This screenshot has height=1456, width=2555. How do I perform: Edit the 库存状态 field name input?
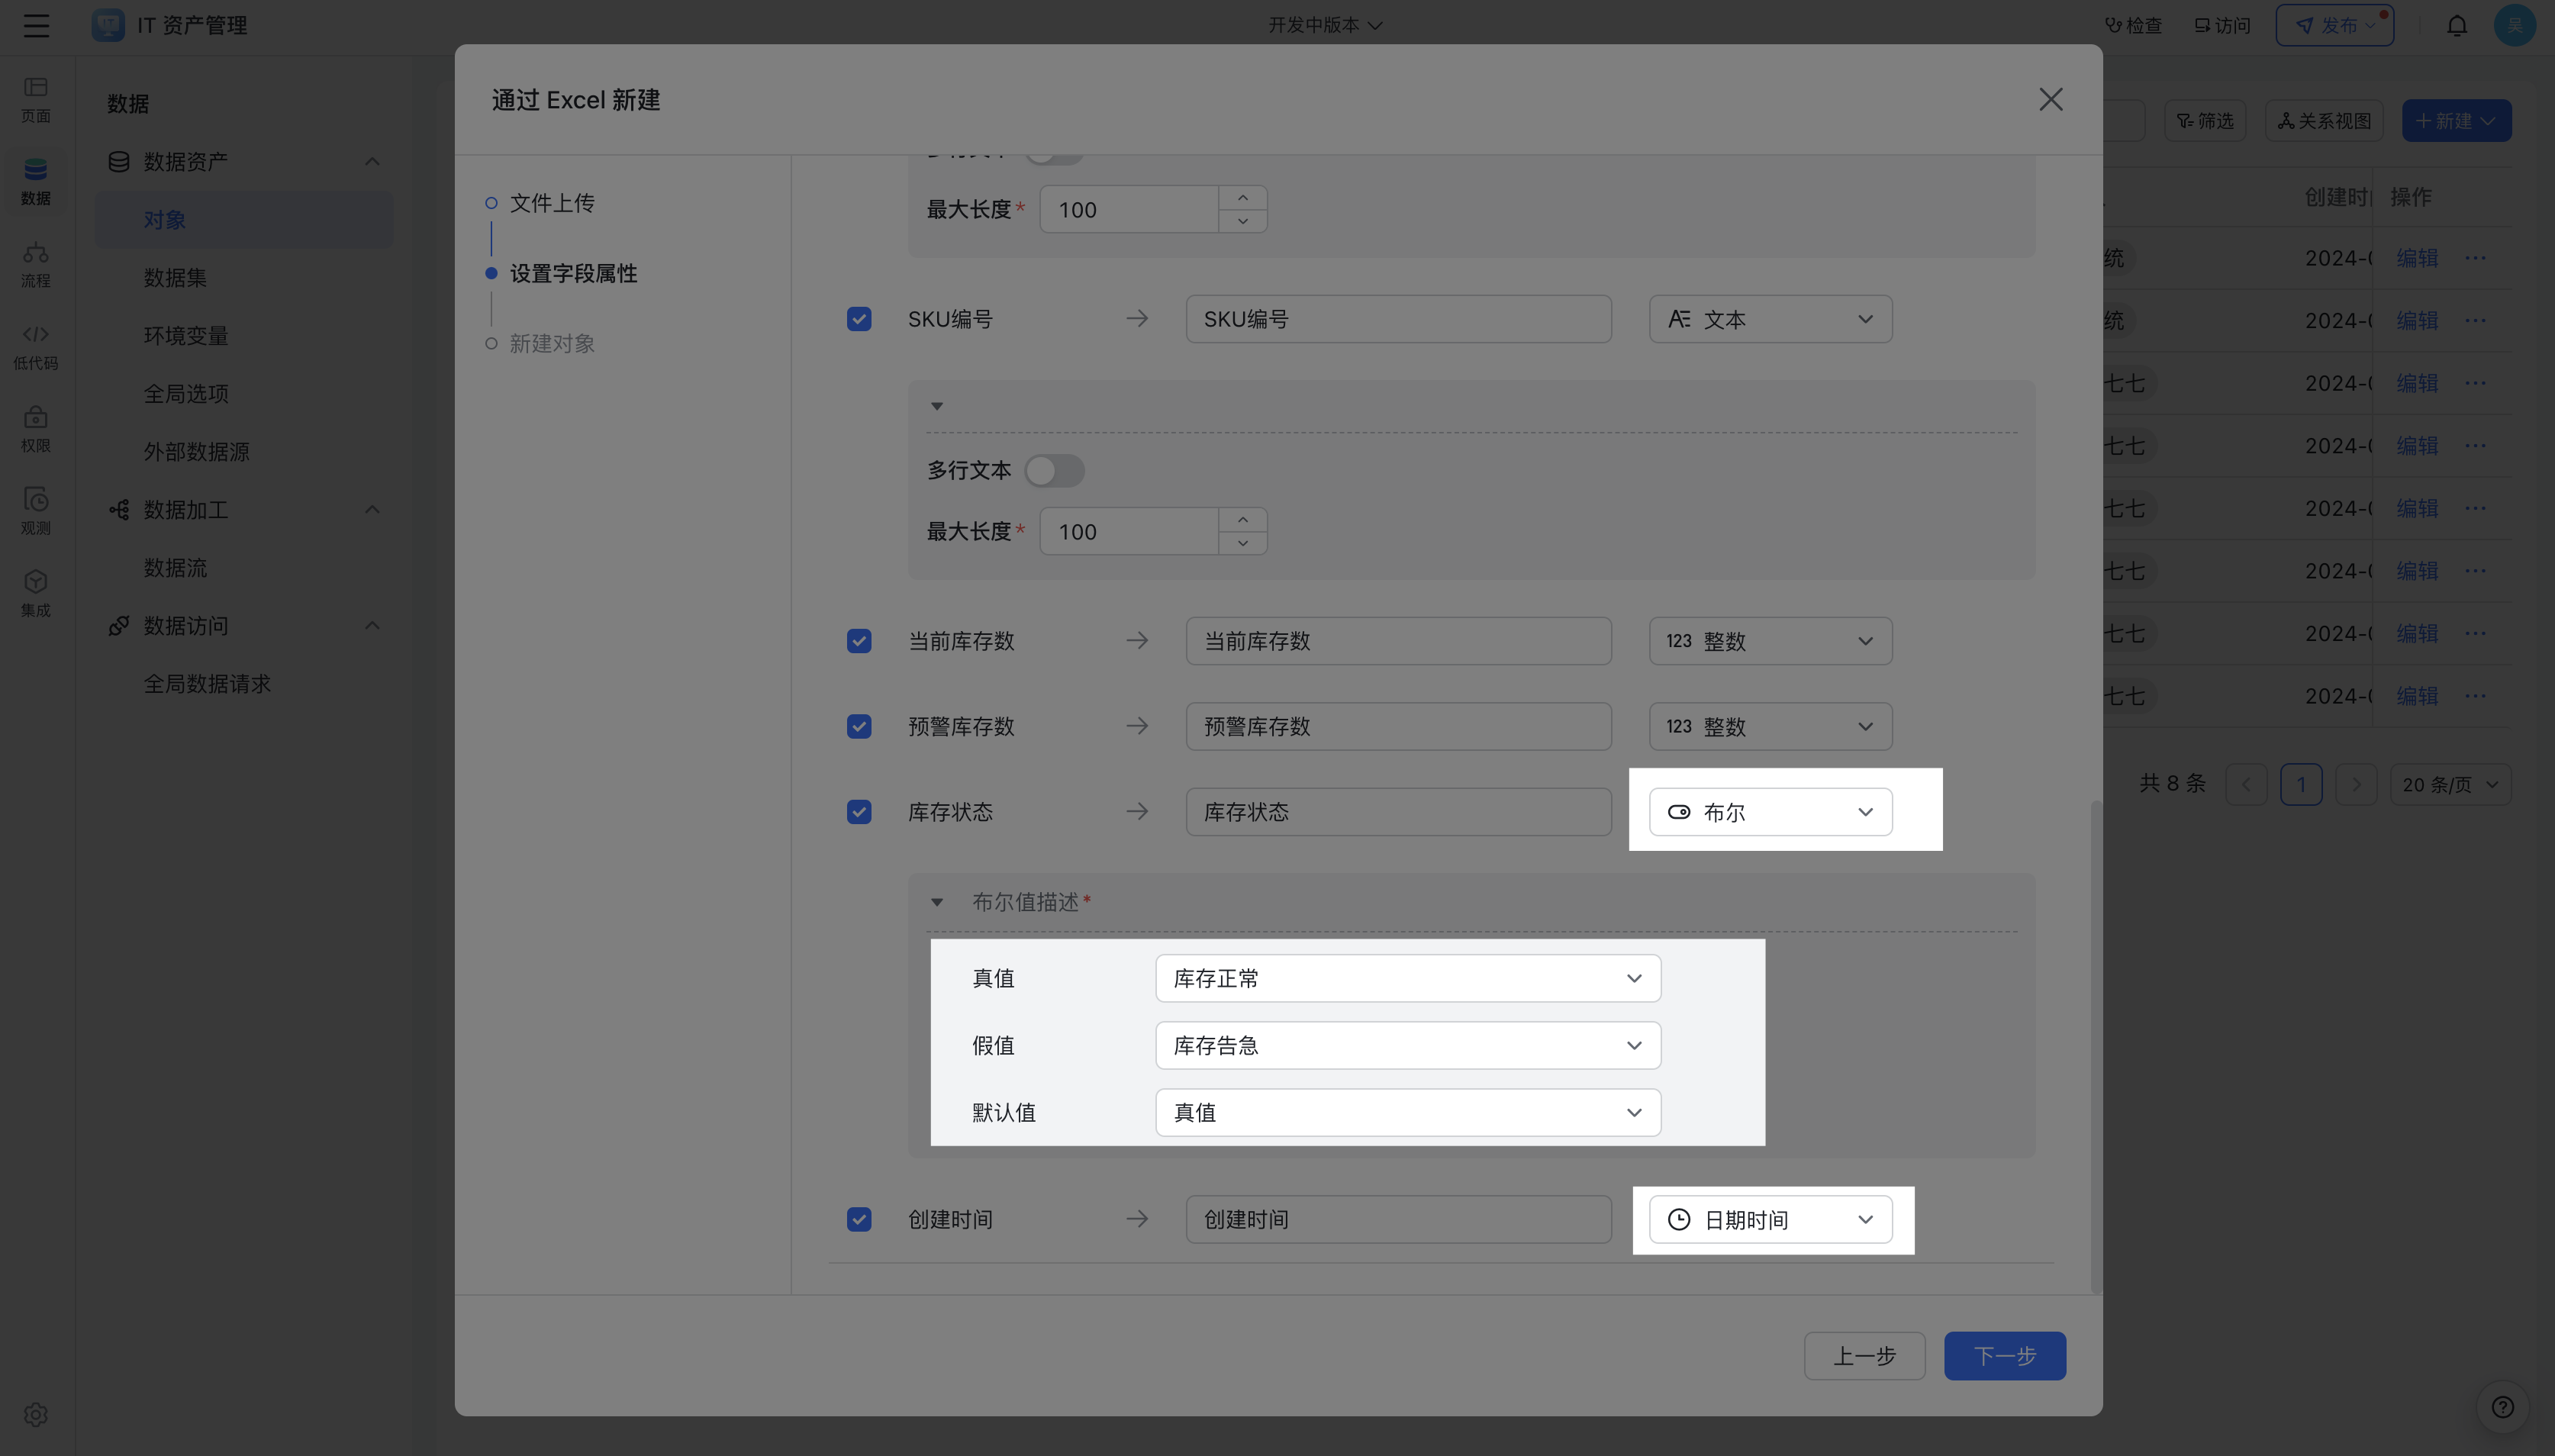(1398, 812)
